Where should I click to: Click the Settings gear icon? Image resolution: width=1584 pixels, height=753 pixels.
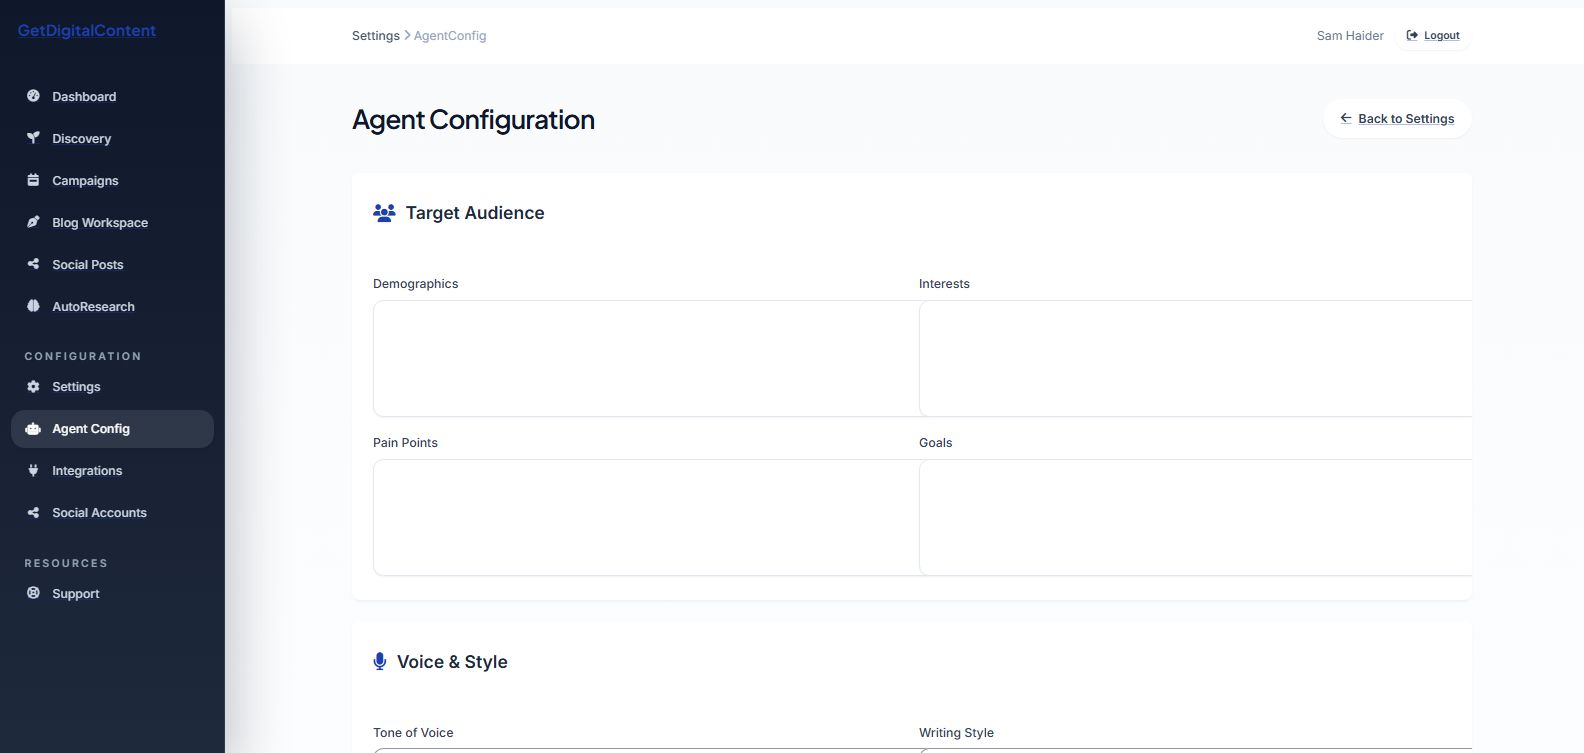[x=33, y=386]
